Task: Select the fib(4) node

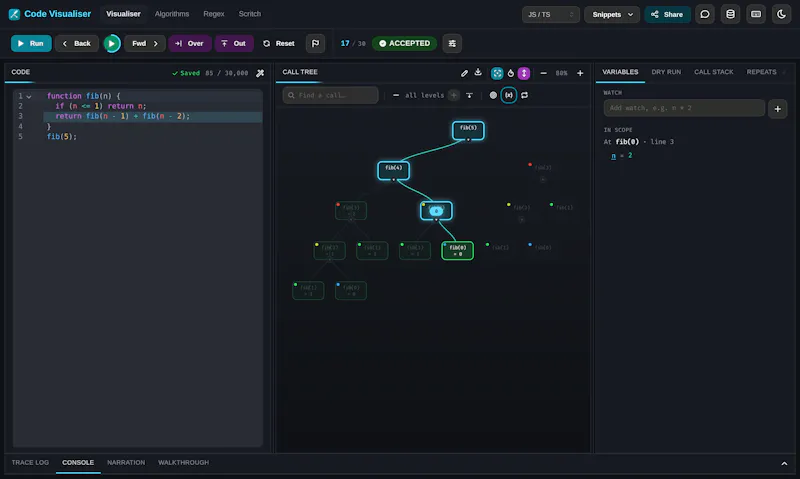Action: [393, 170]
